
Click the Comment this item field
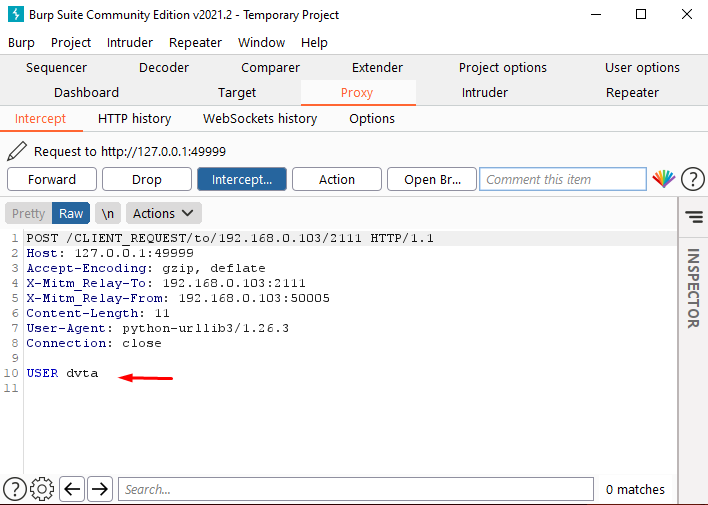pyautogui.click(x=563, y=179)
